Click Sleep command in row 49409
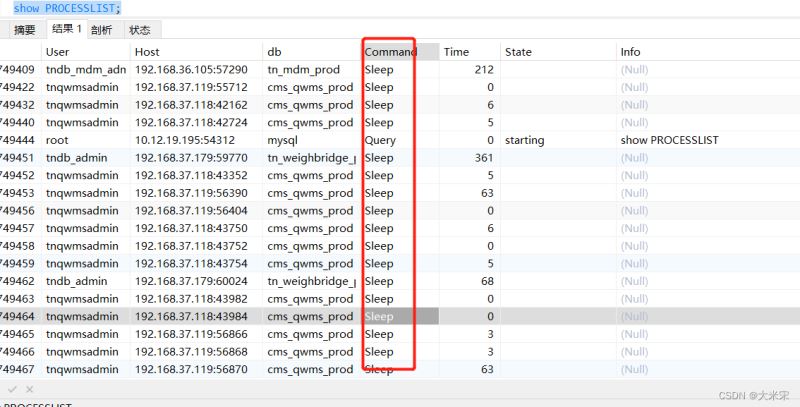 [x=379, y=69]
